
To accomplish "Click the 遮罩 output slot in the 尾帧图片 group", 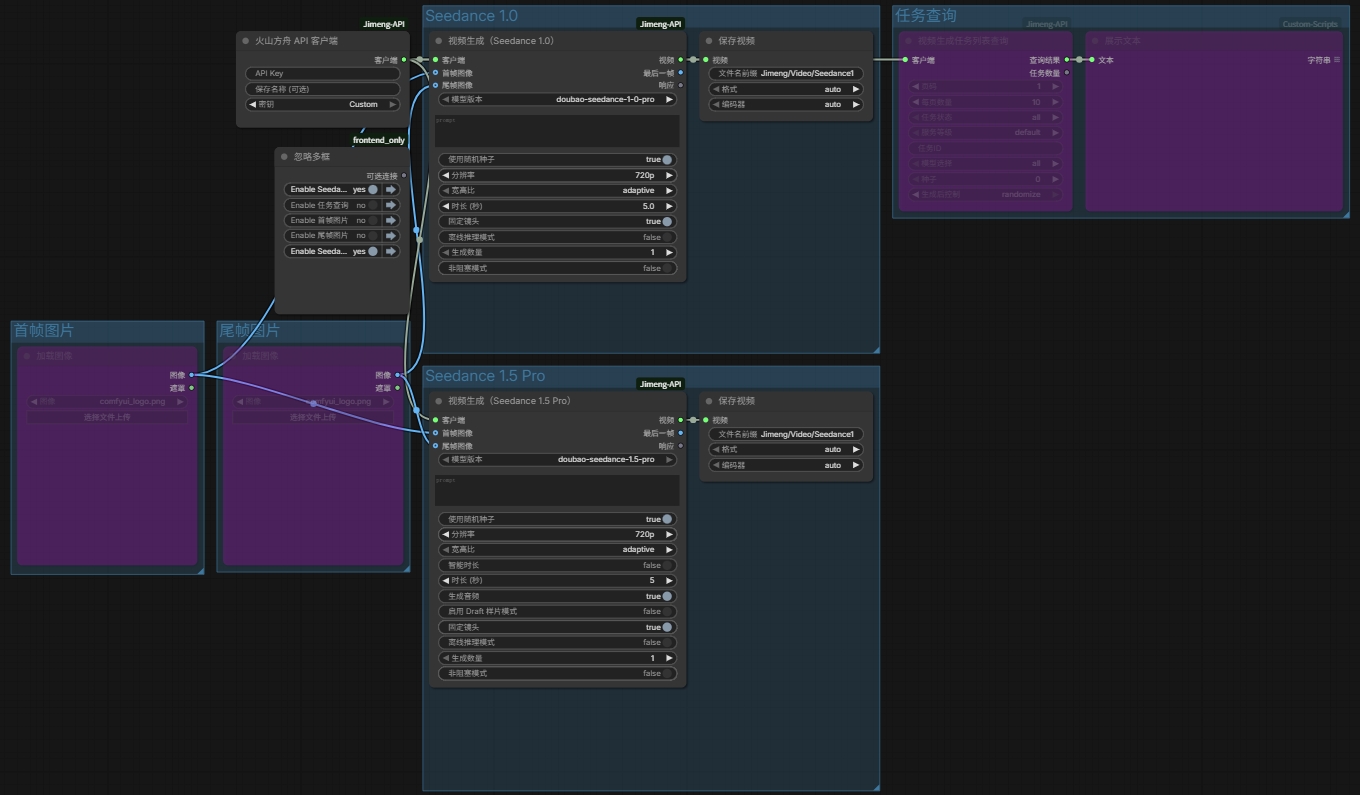I will pos(397,388).
